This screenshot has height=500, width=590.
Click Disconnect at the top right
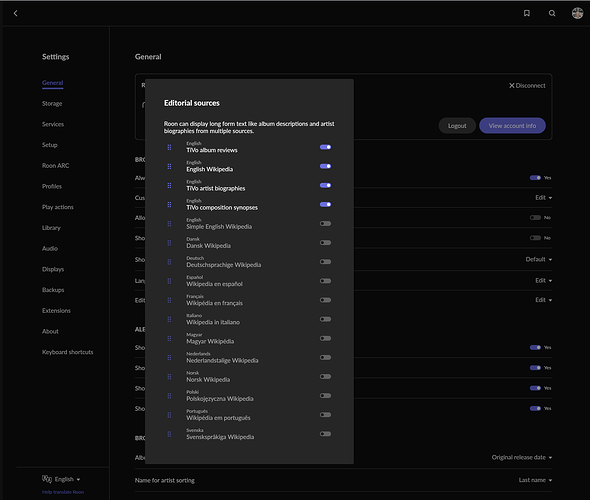527,85
